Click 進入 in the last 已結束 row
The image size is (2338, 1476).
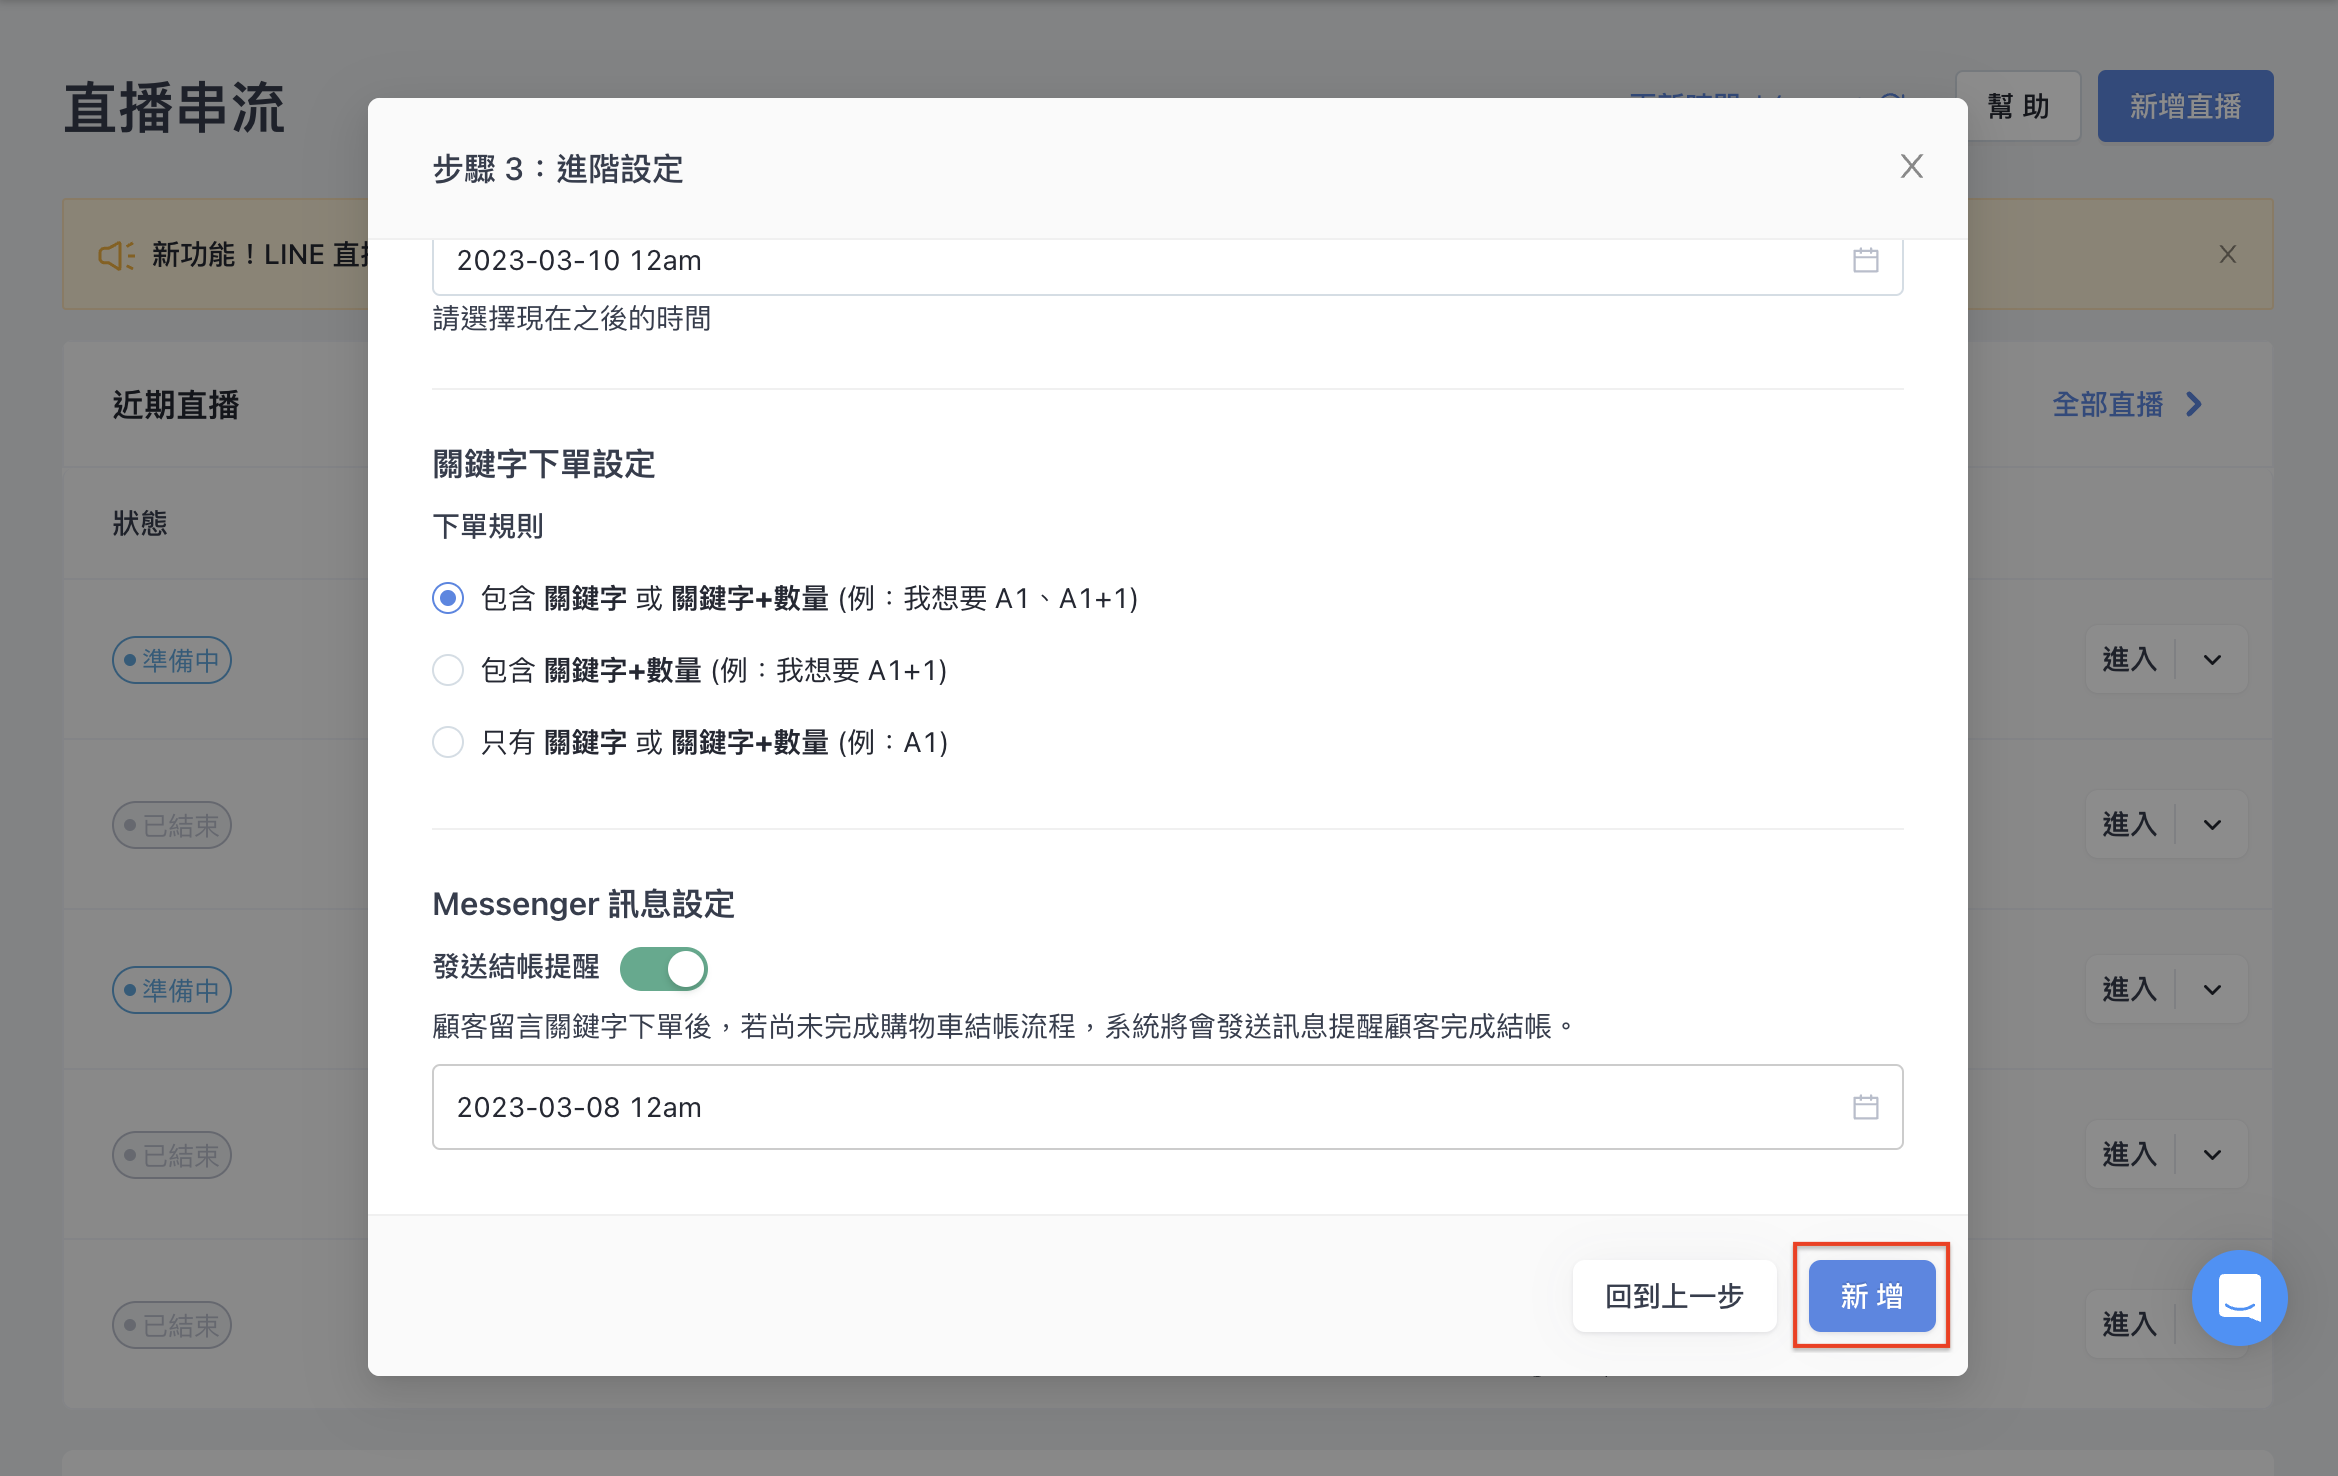[2129, 1325]
